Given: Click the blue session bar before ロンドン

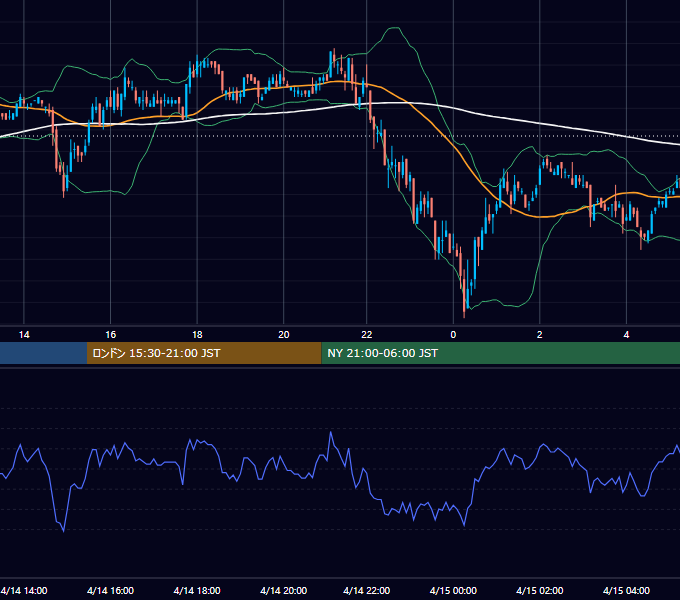Looking at the screenshot, I should (43, 353).
